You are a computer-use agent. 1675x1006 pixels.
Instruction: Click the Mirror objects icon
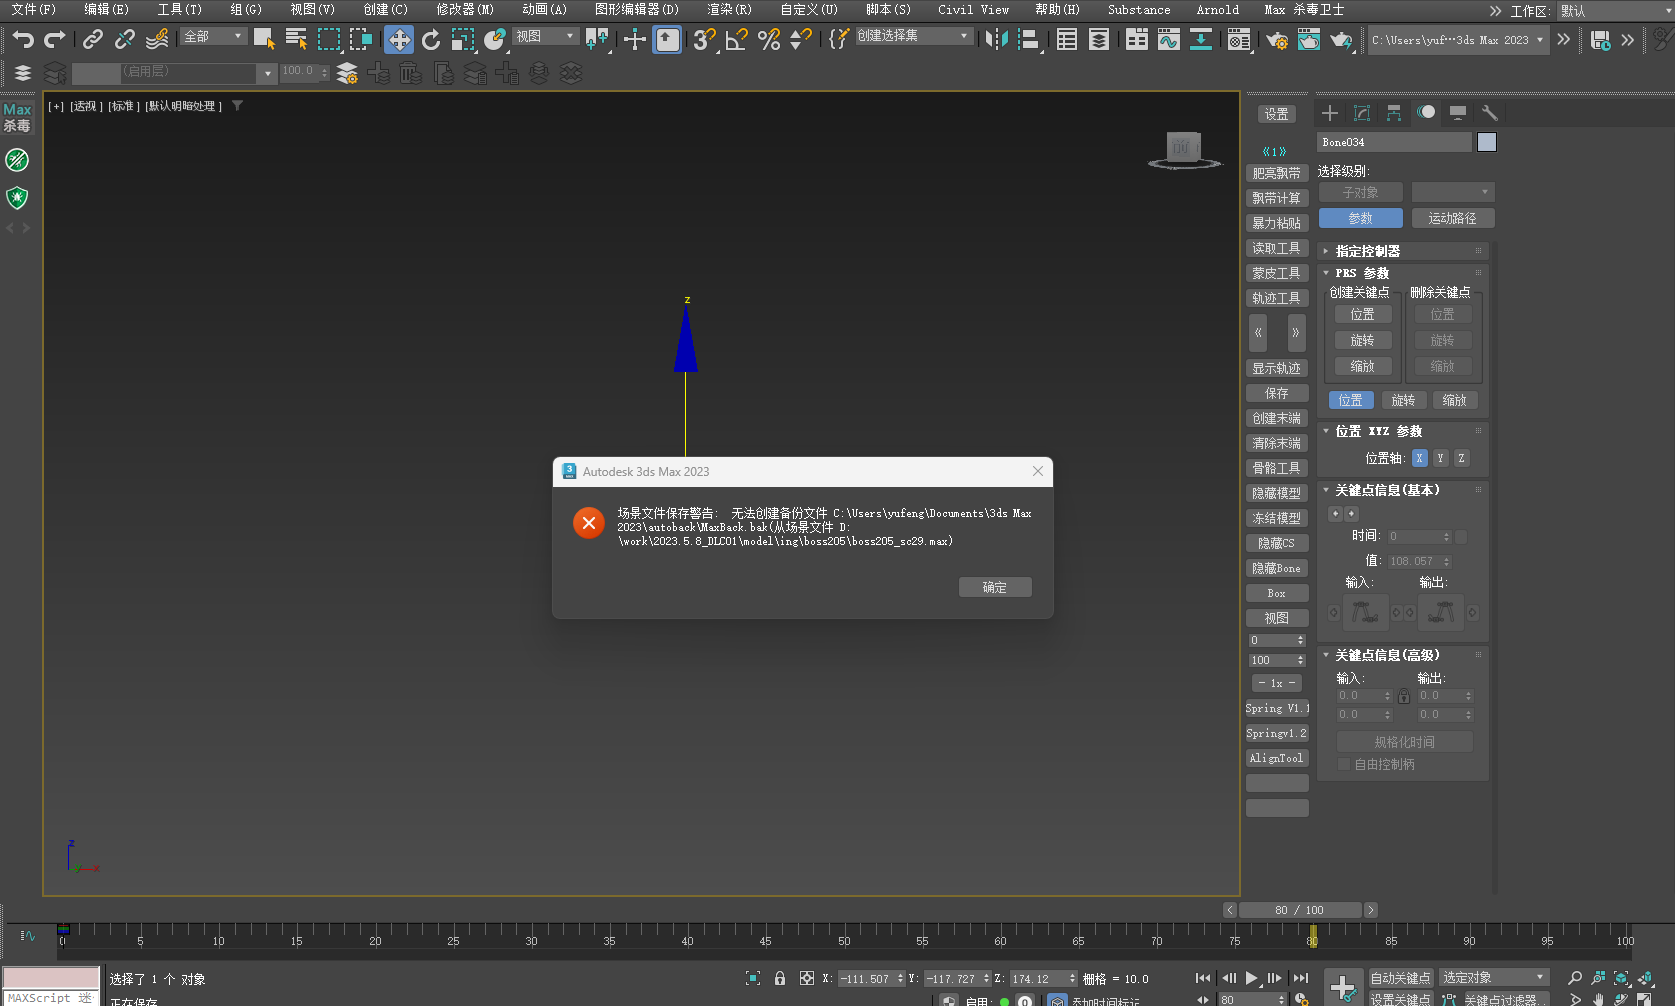pyautogui.click(x=996, y=39)
